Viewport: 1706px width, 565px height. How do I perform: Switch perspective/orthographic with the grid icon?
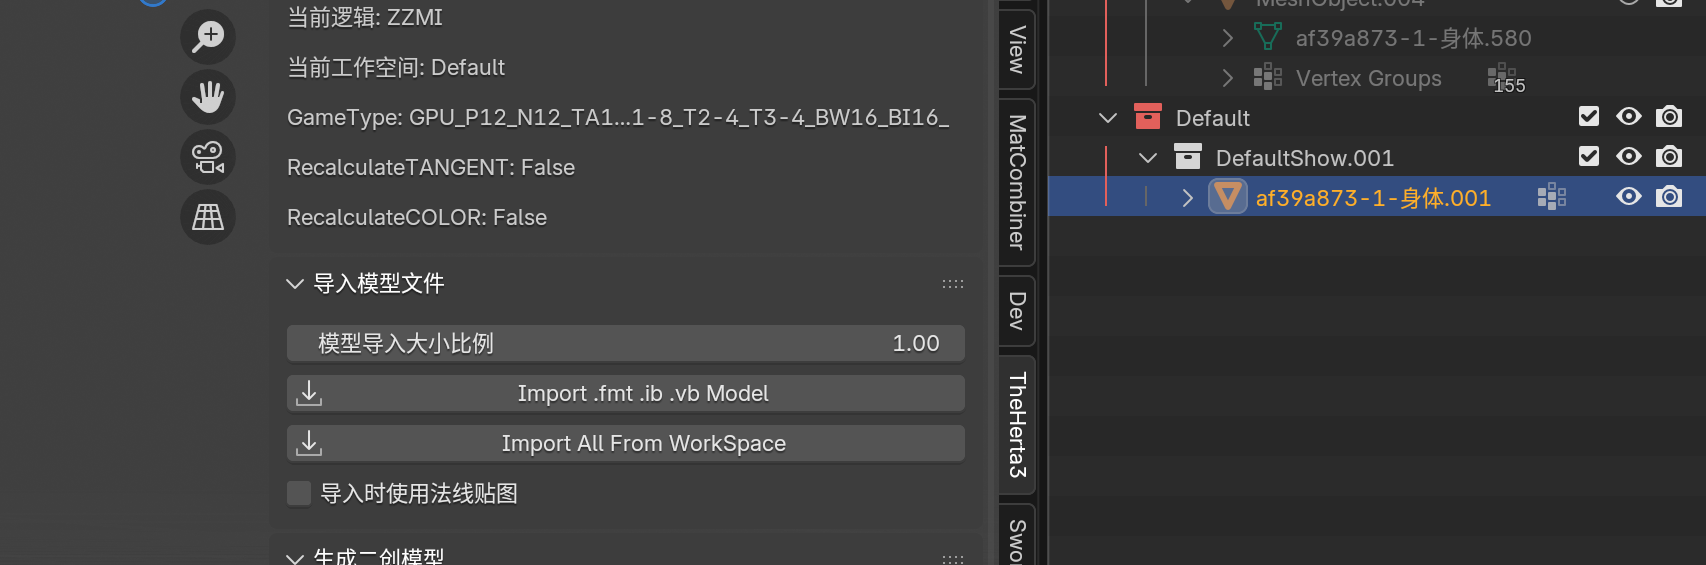pos(208,217)
